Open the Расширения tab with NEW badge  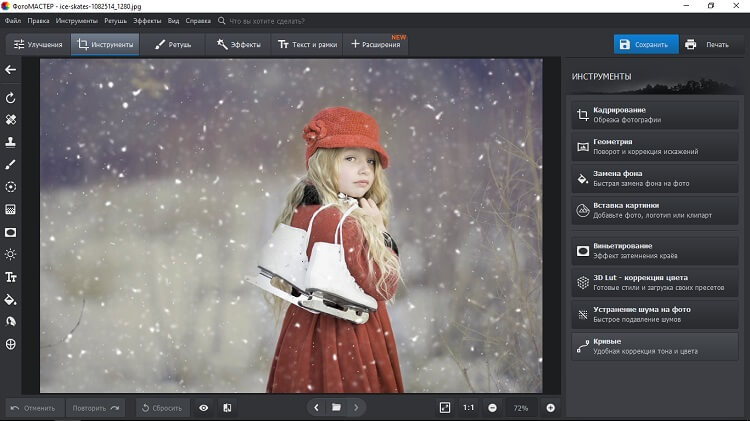(375, 44)
